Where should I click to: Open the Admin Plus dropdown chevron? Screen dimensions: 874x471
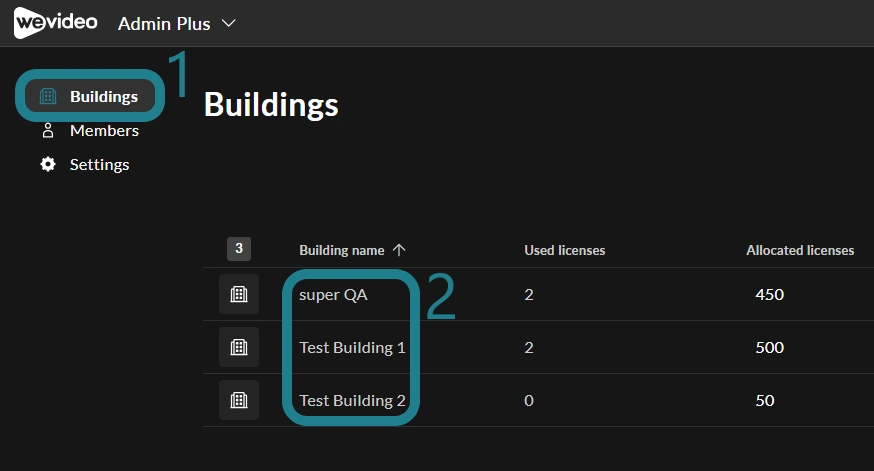(x=229, y=23)
